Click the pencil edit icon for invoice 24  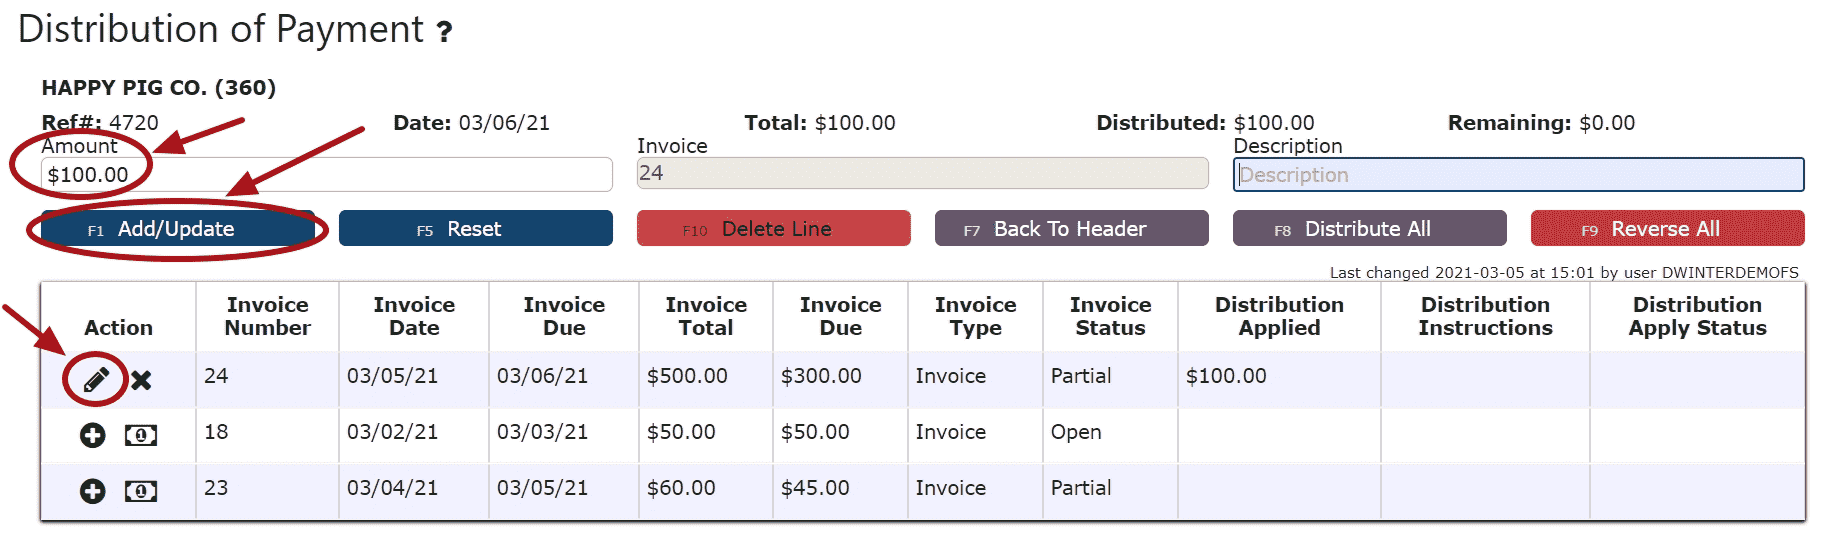point(96,380)
